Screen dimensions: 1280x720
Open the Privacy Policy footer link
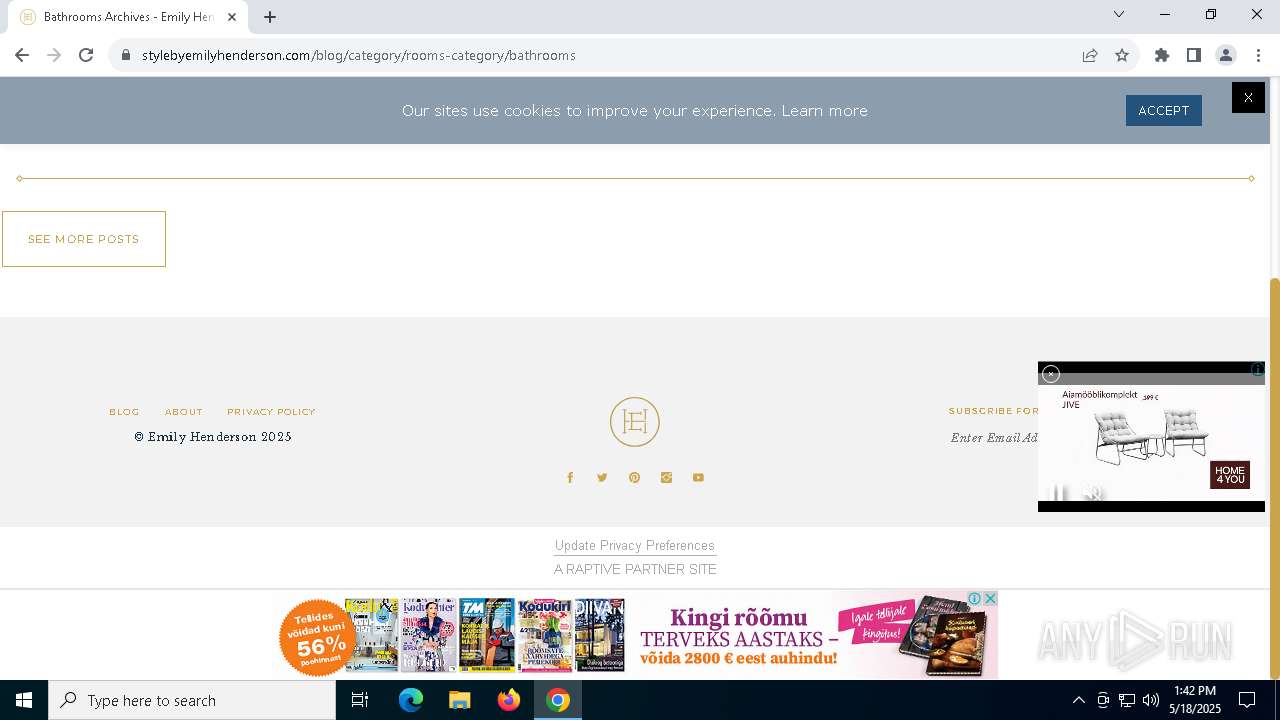pyautogui.click(x=271, y=412)
